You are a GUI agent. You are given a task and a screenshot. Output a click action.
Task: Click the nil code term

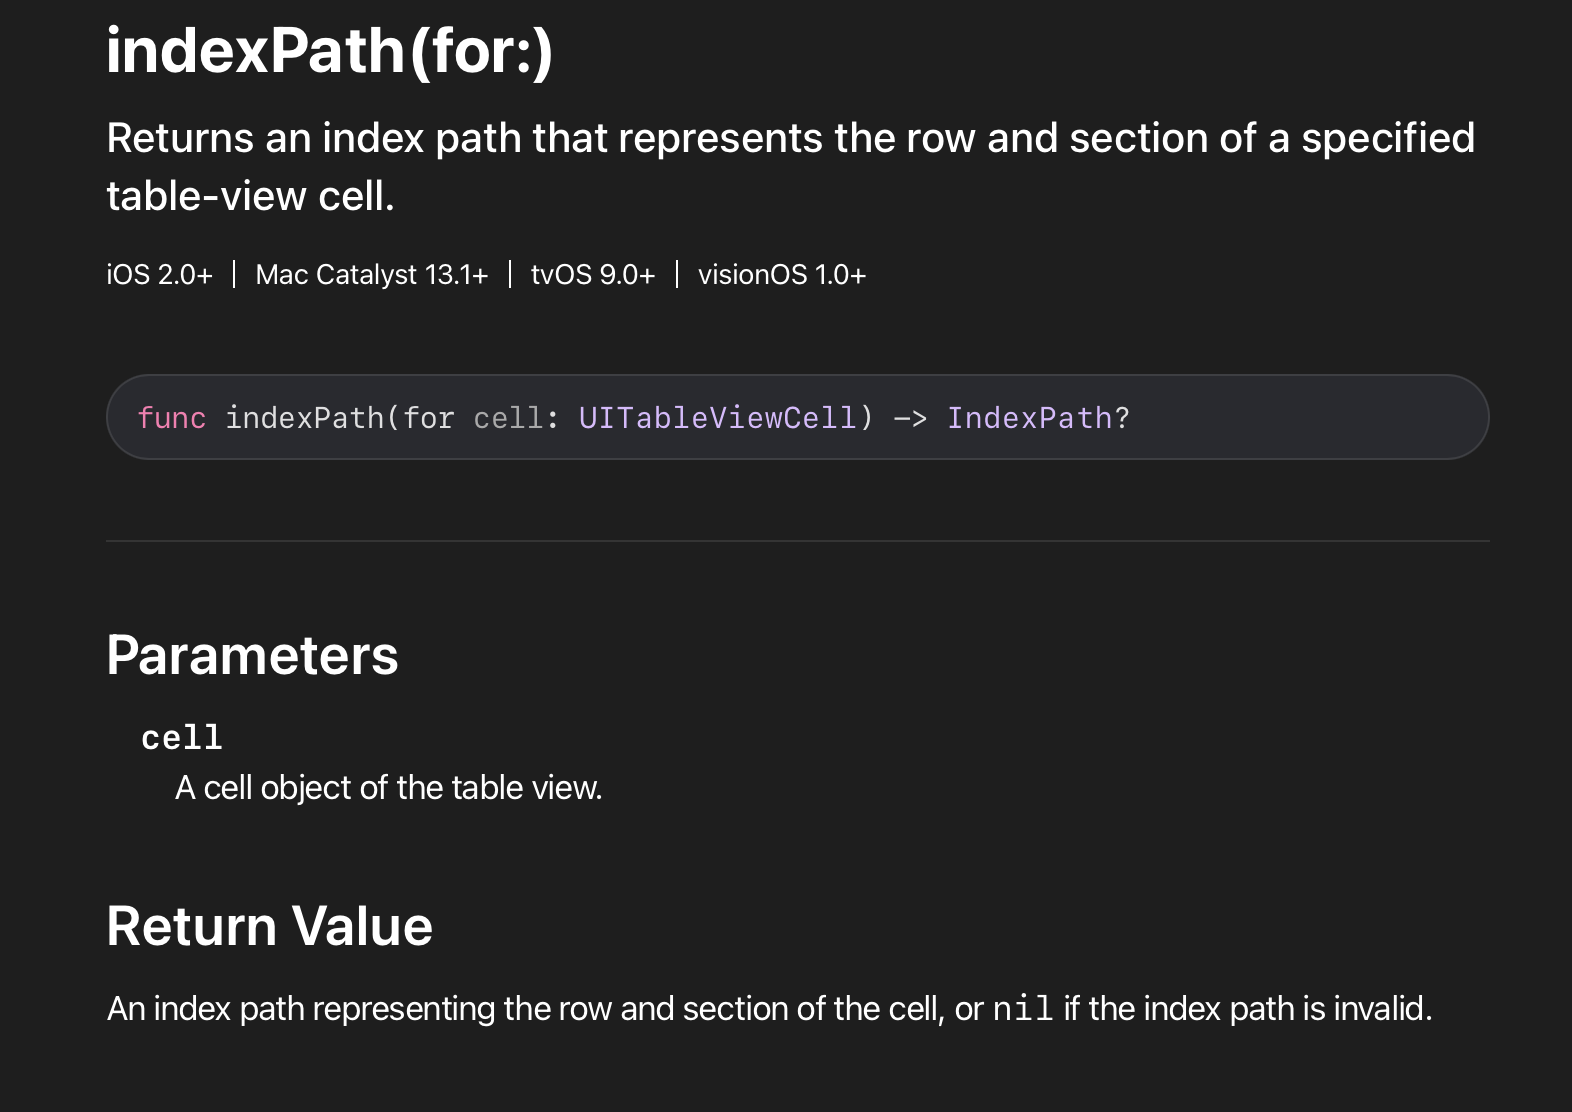point(1022,1009)
